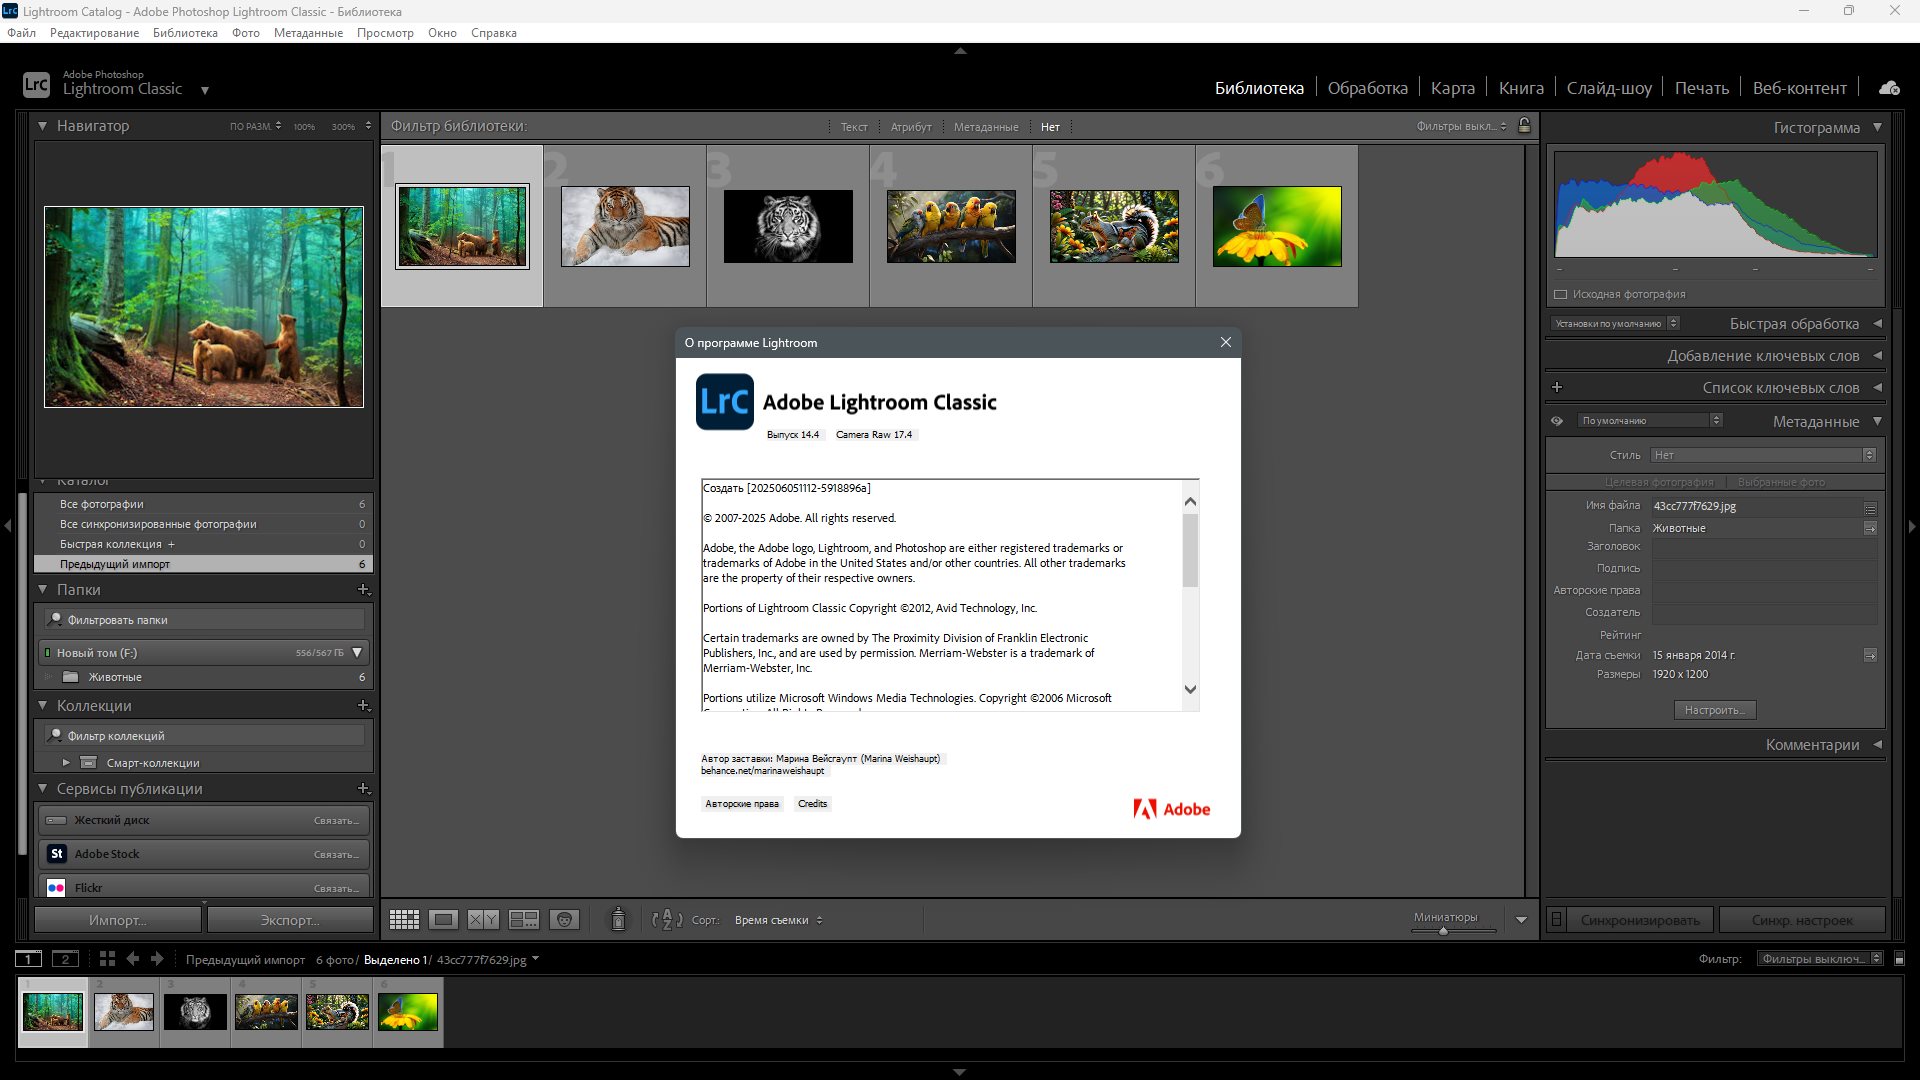Open Метаданные menu in menu bar
Screen dimensions: 1920x1080
point(308,33)
